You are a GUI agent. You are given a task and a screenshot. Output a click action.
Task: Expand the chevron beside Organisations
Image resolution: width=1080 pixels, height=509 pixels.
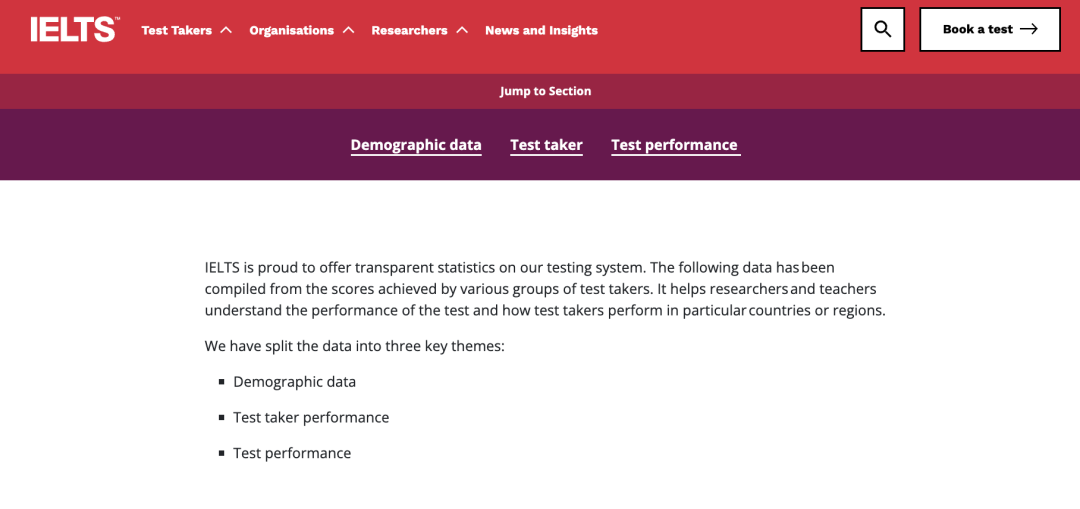tap(348, 30)
